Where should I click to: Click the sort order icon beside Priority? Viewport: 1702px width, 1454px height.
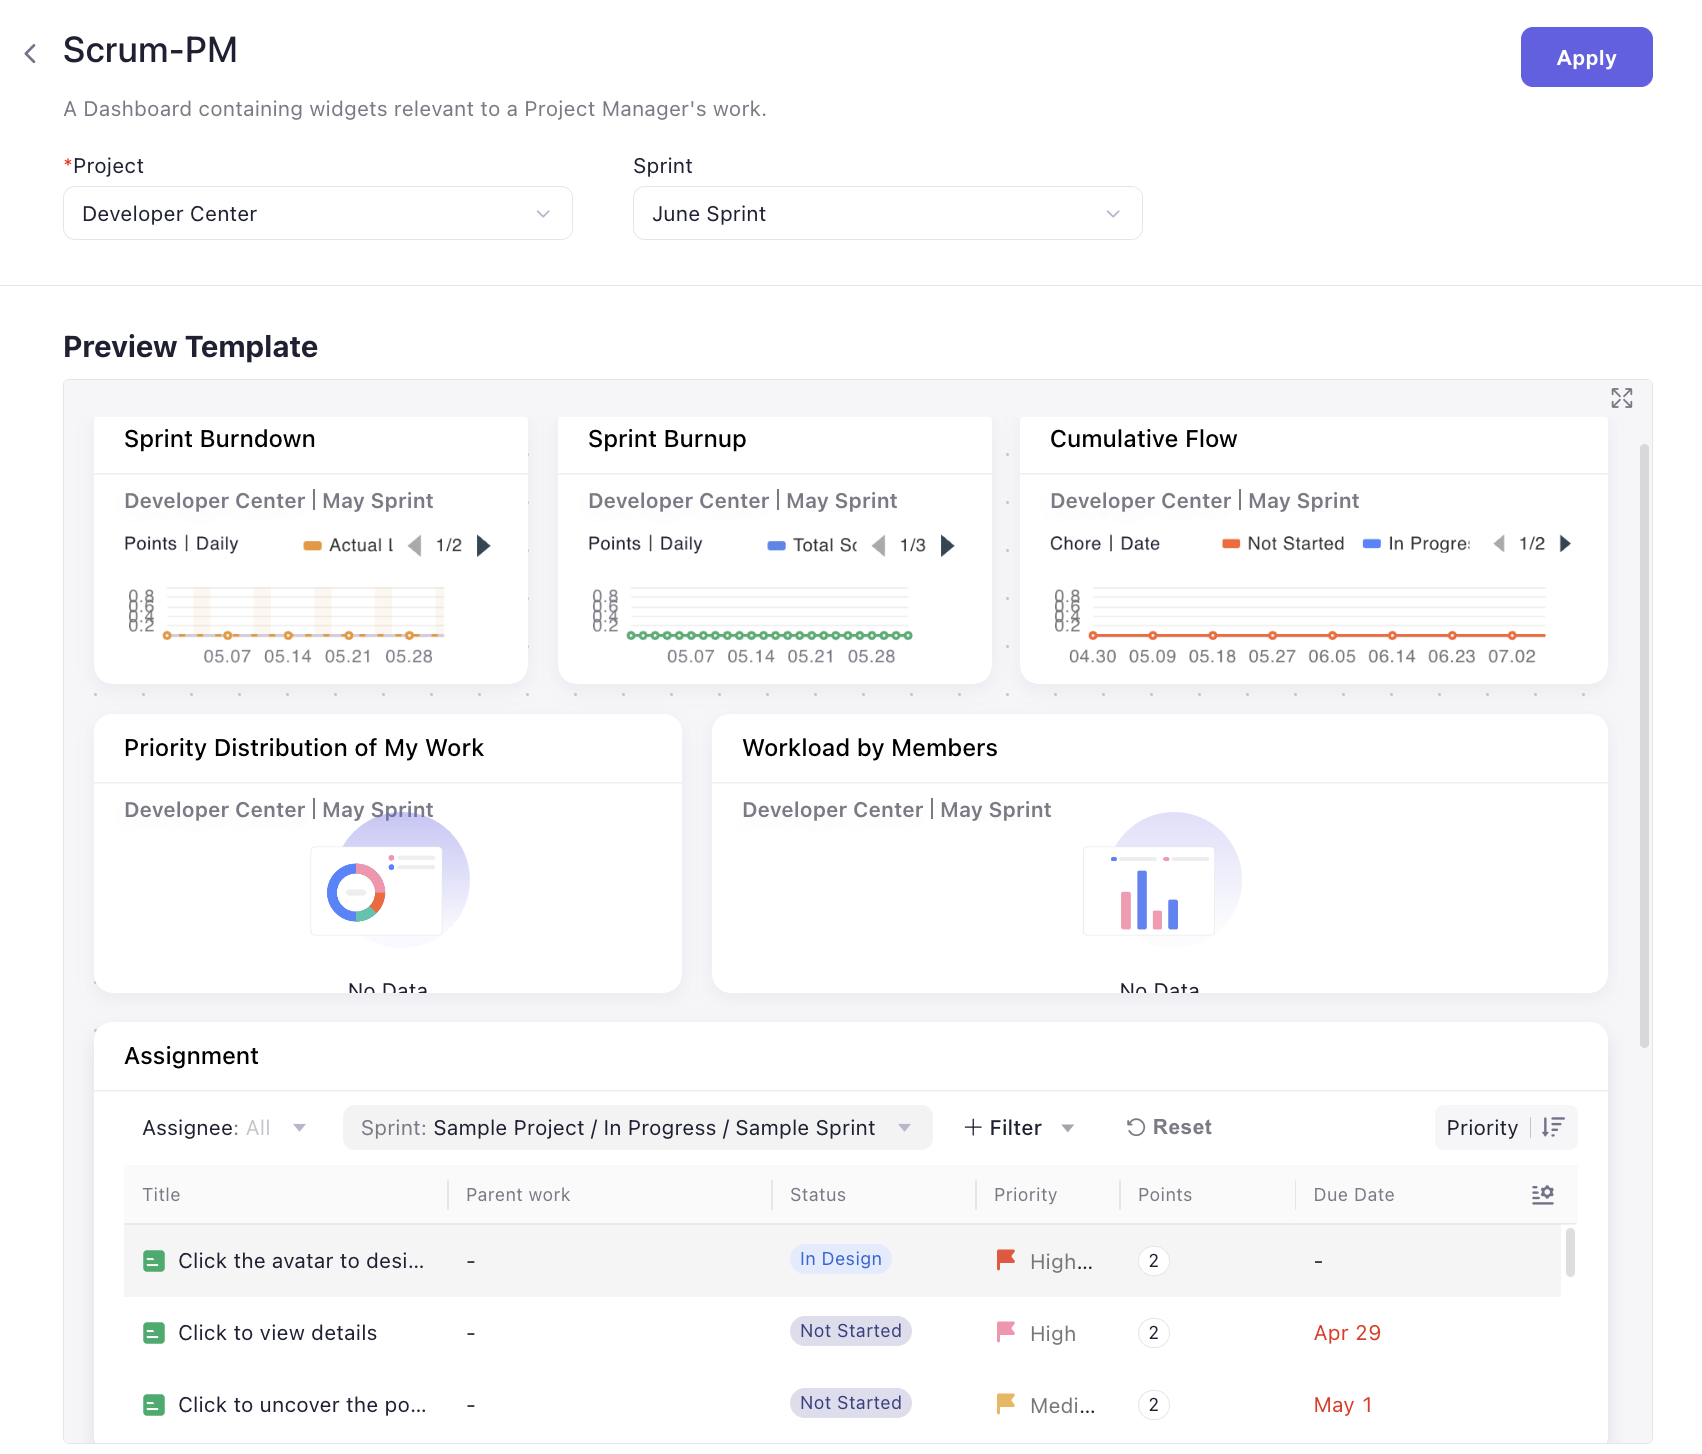[1553, 1127]
